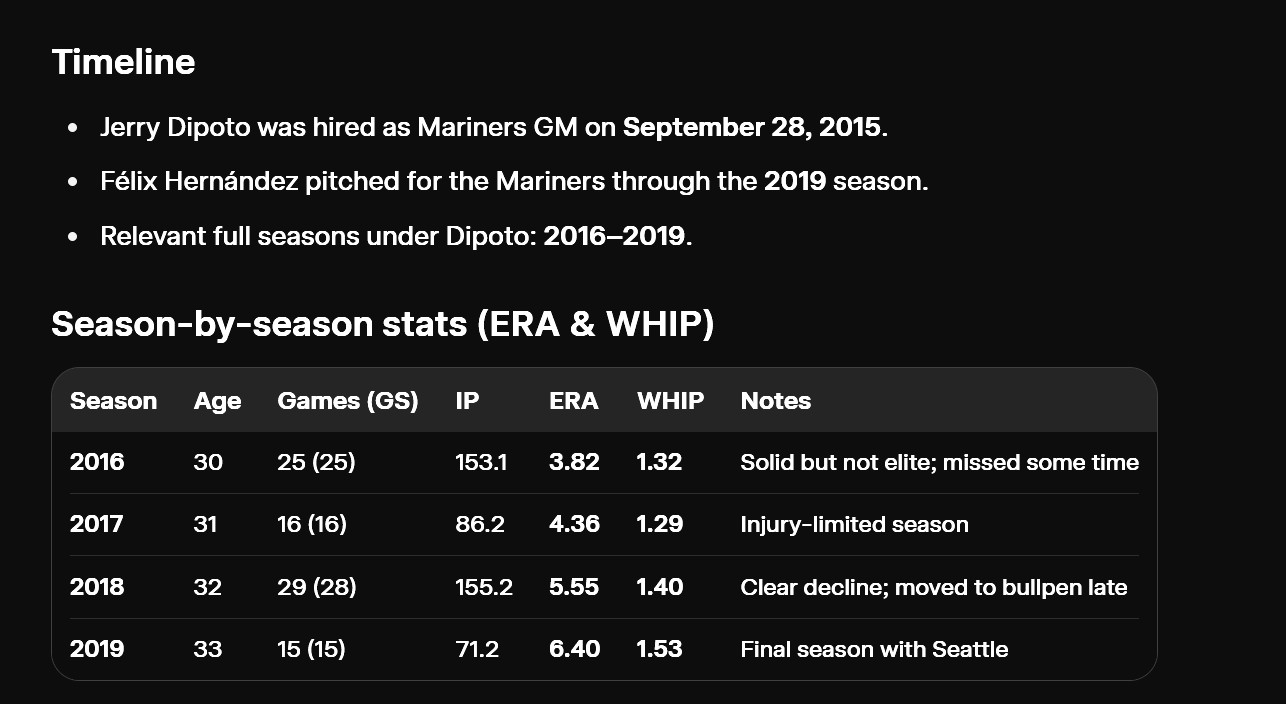Image resolution: width=1286 pixels, height=704 pixels.
Task: Click the 6.40 ERA value
Action: pos(574,649)
